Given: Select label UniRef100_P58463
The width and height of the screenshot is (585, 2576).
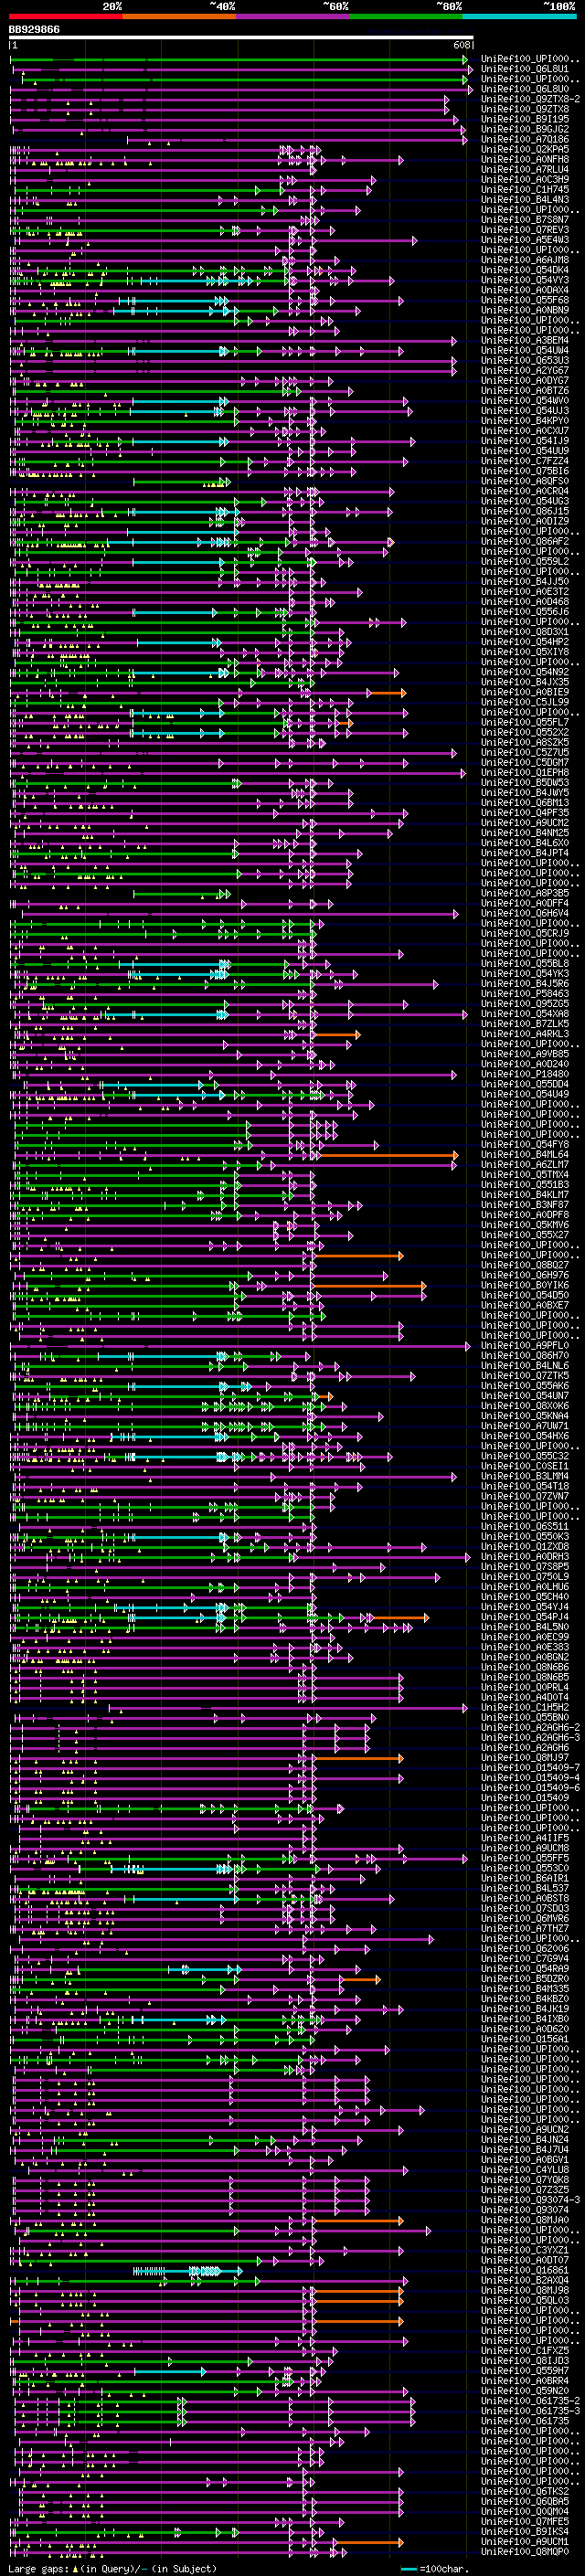Looking at the screenshot, I should pos(525,994).
